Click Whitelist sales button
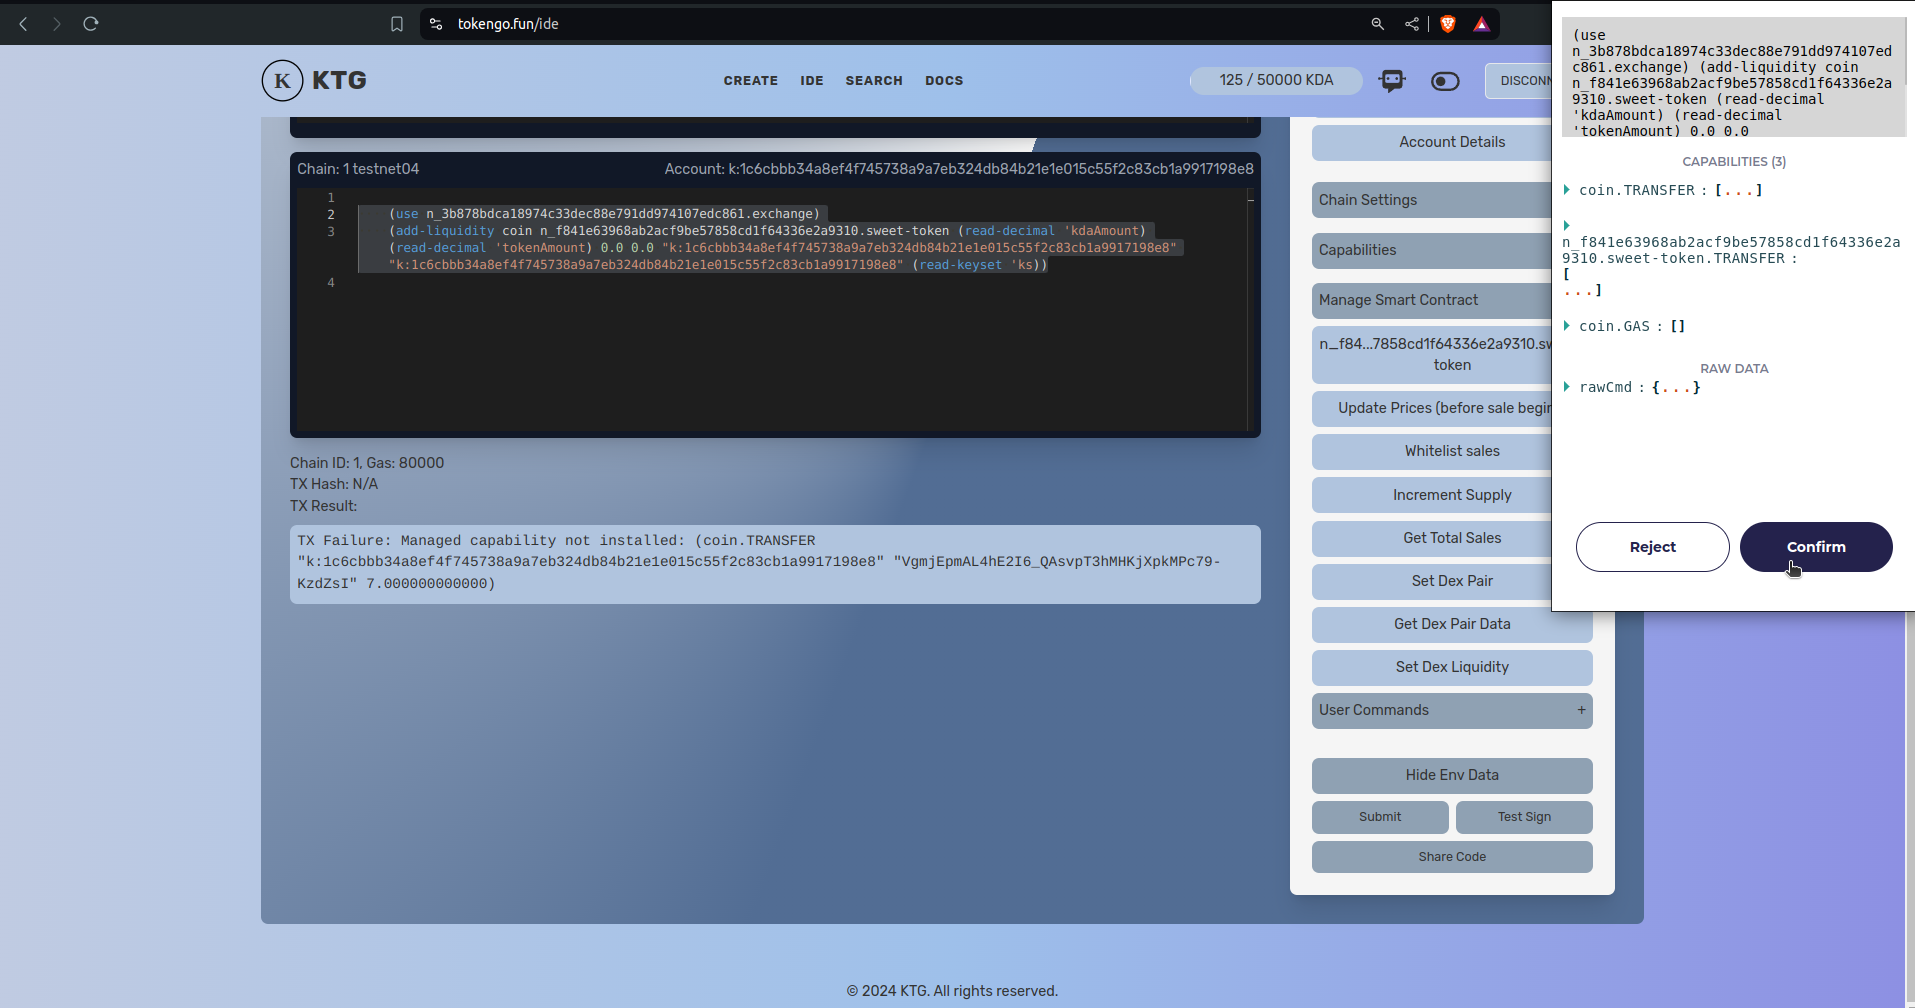The height and width of the screenshot is (1008, 1915). point(1432,451)
